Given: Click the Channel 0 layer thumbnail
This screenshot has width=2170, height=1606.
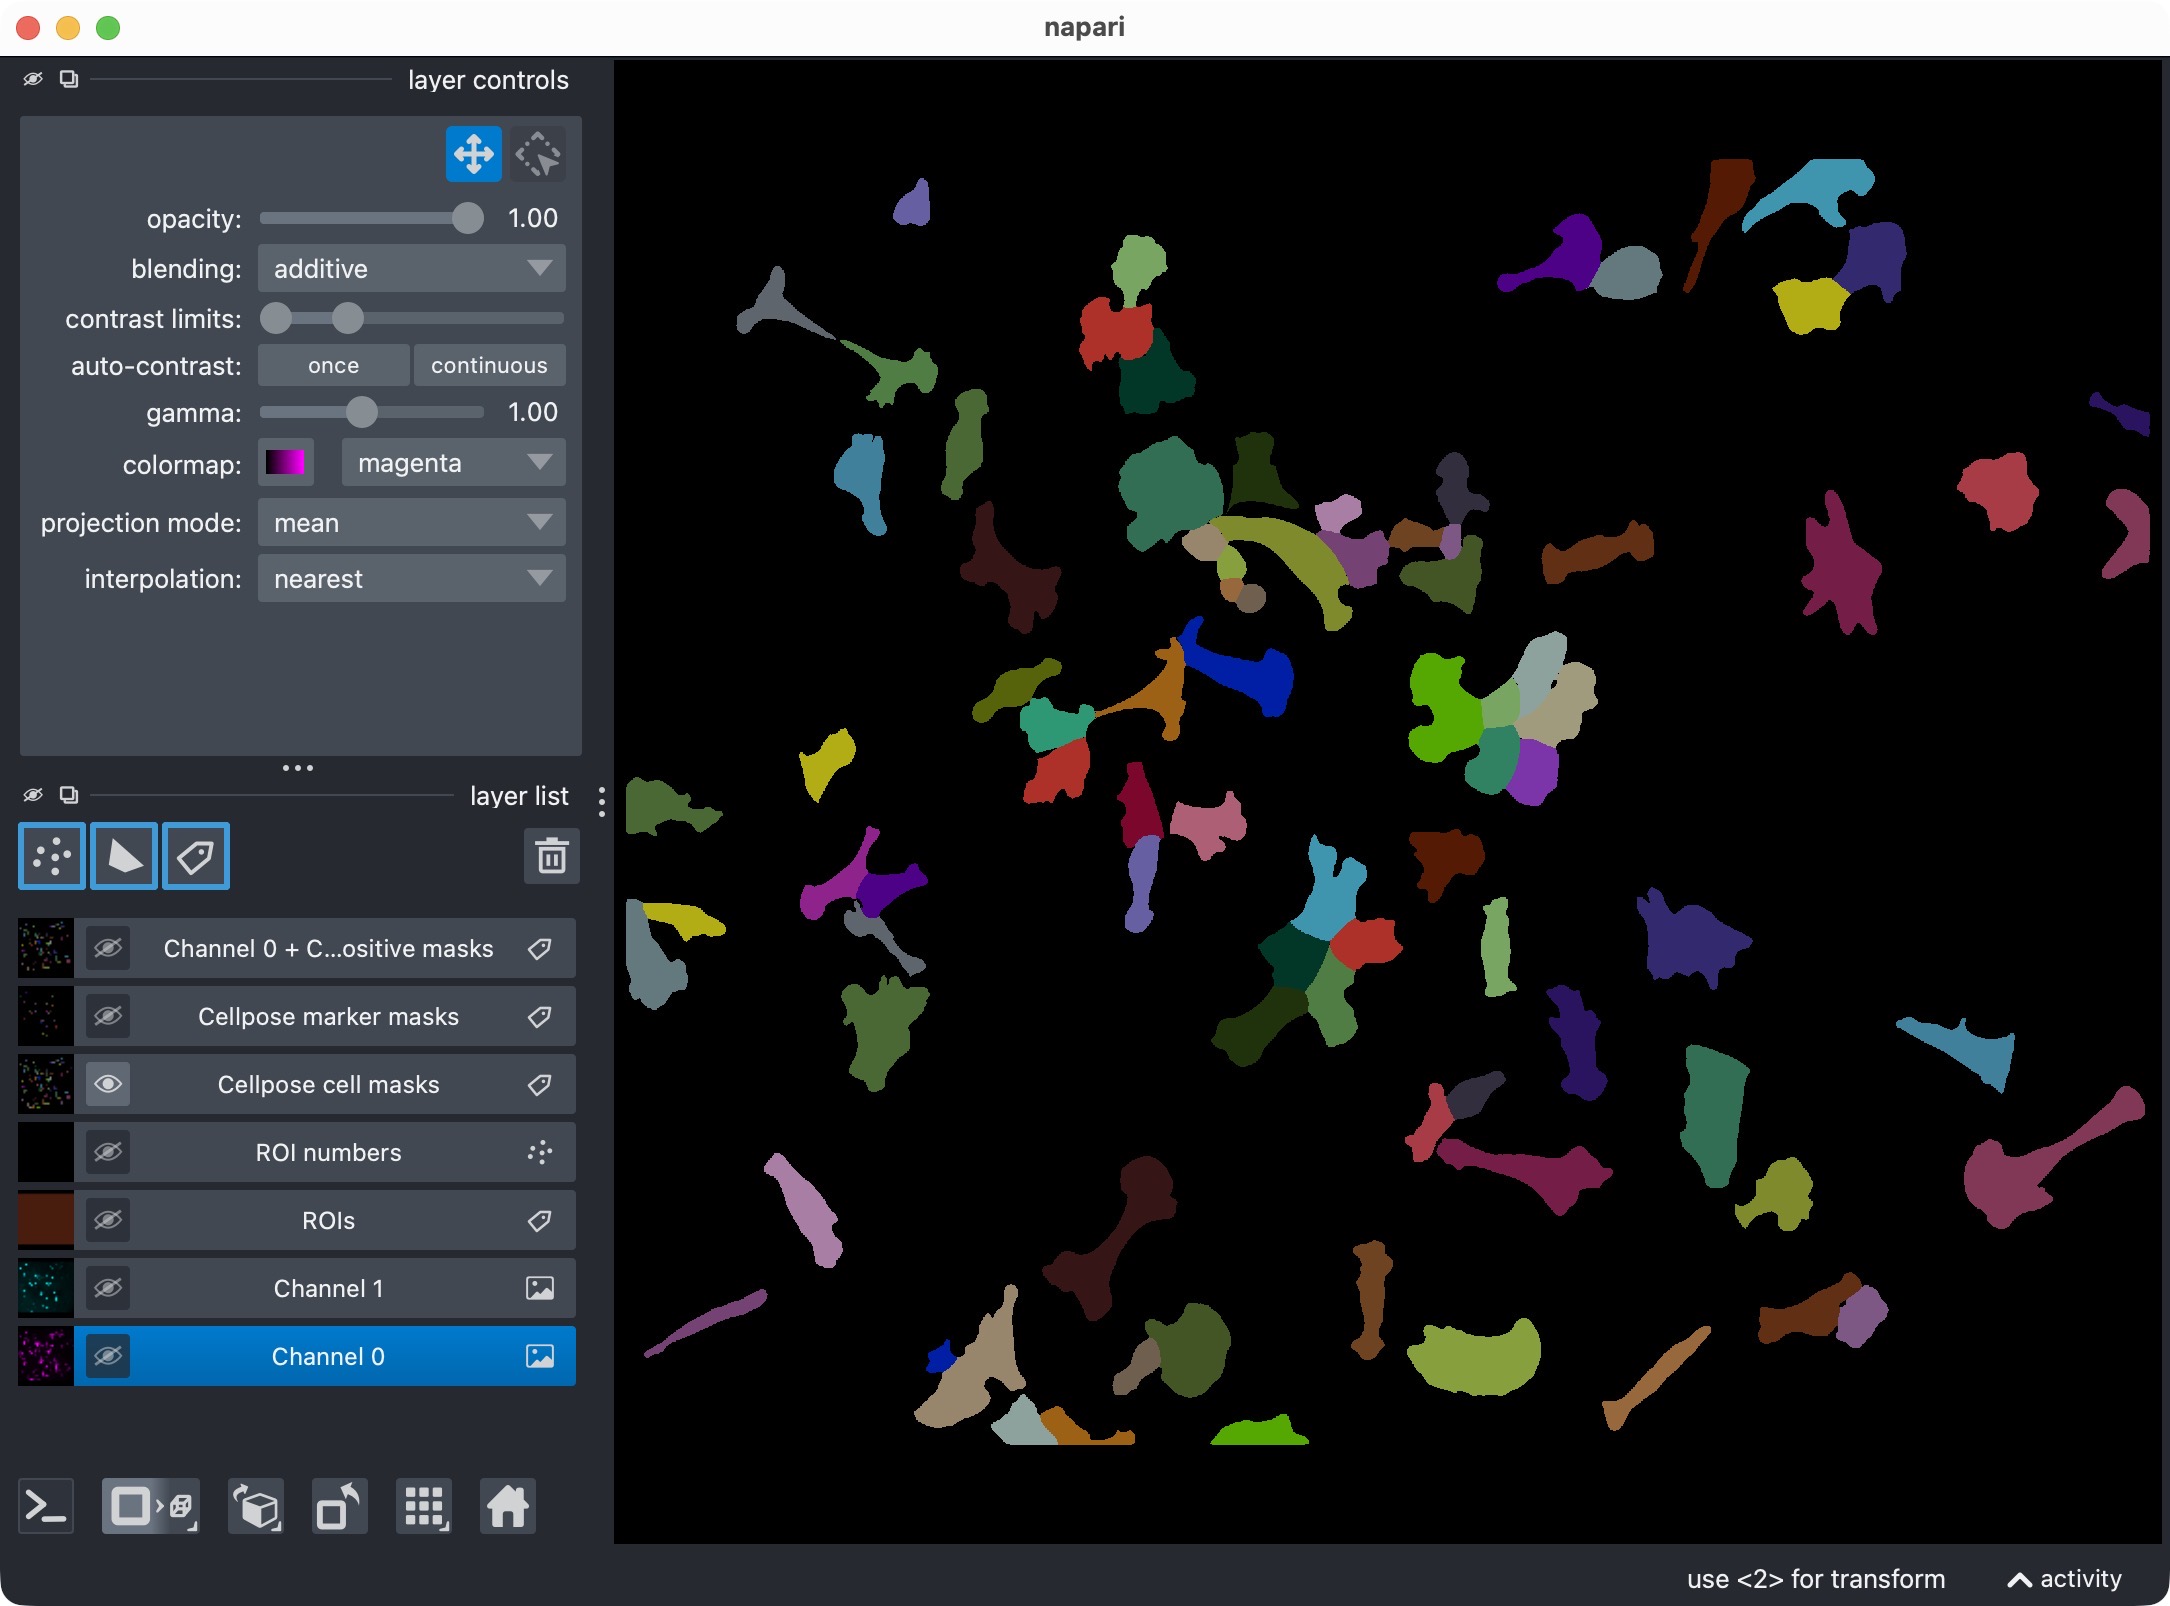Looking at the screenshot, I should (46, 1356).
